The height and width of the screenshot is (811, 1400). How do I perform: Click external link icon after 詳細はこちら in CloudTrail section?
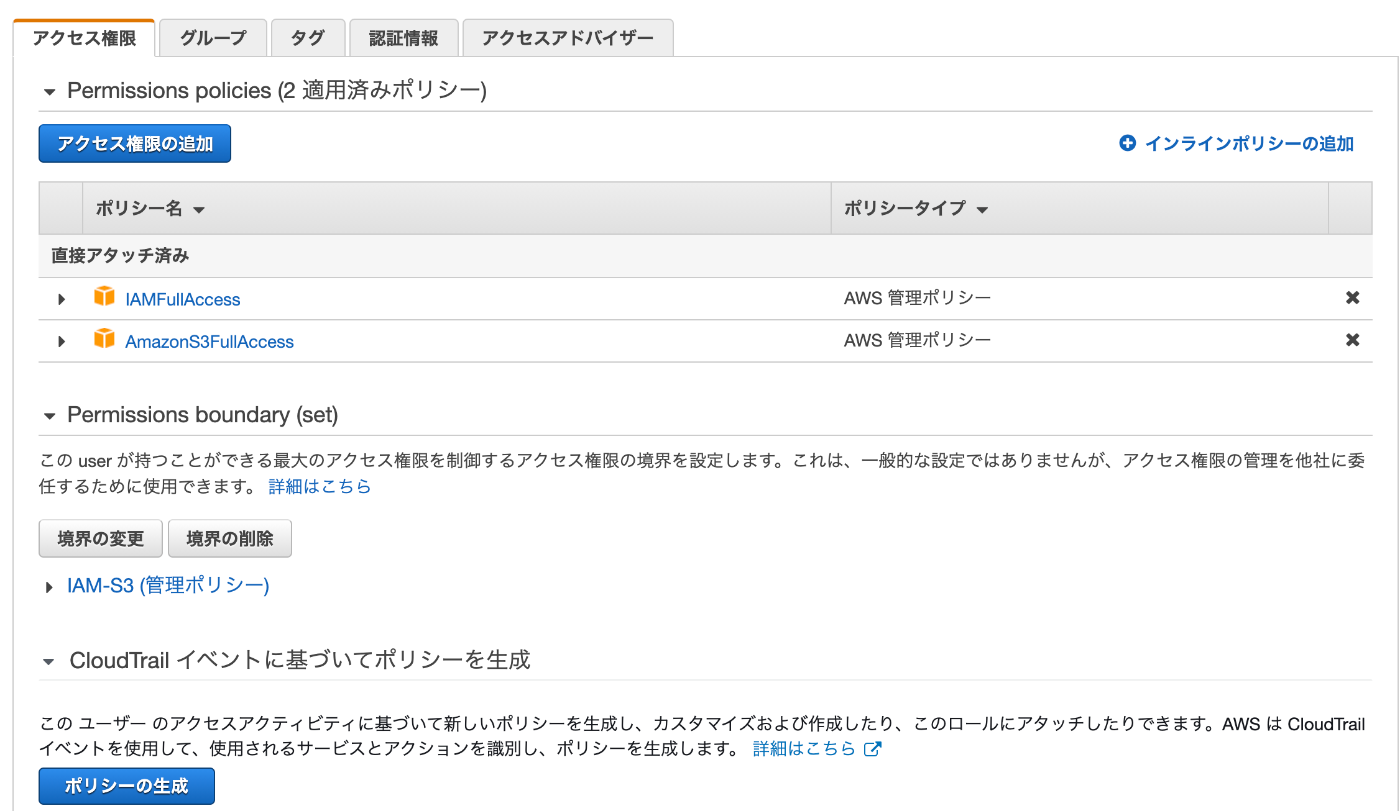[x=872, y=749]
